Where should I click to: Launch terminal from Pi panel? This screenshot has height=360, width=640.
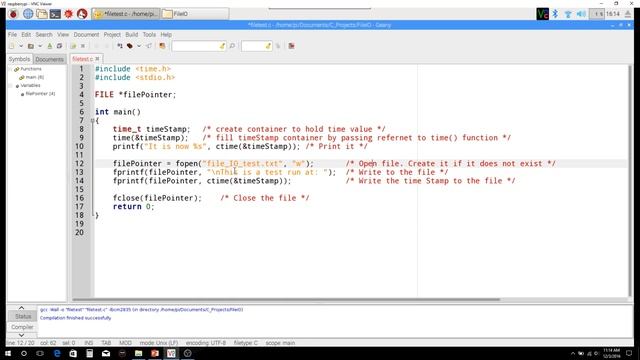(55, 14)
